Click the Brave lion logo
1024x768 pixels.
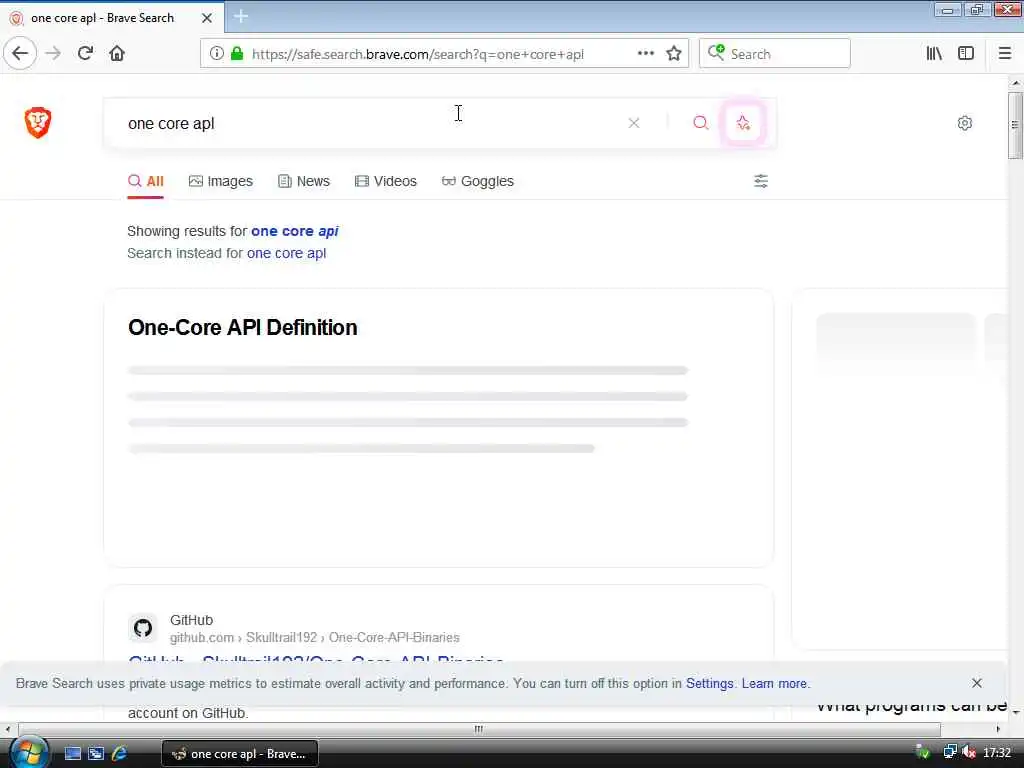[x=38, y=123]
